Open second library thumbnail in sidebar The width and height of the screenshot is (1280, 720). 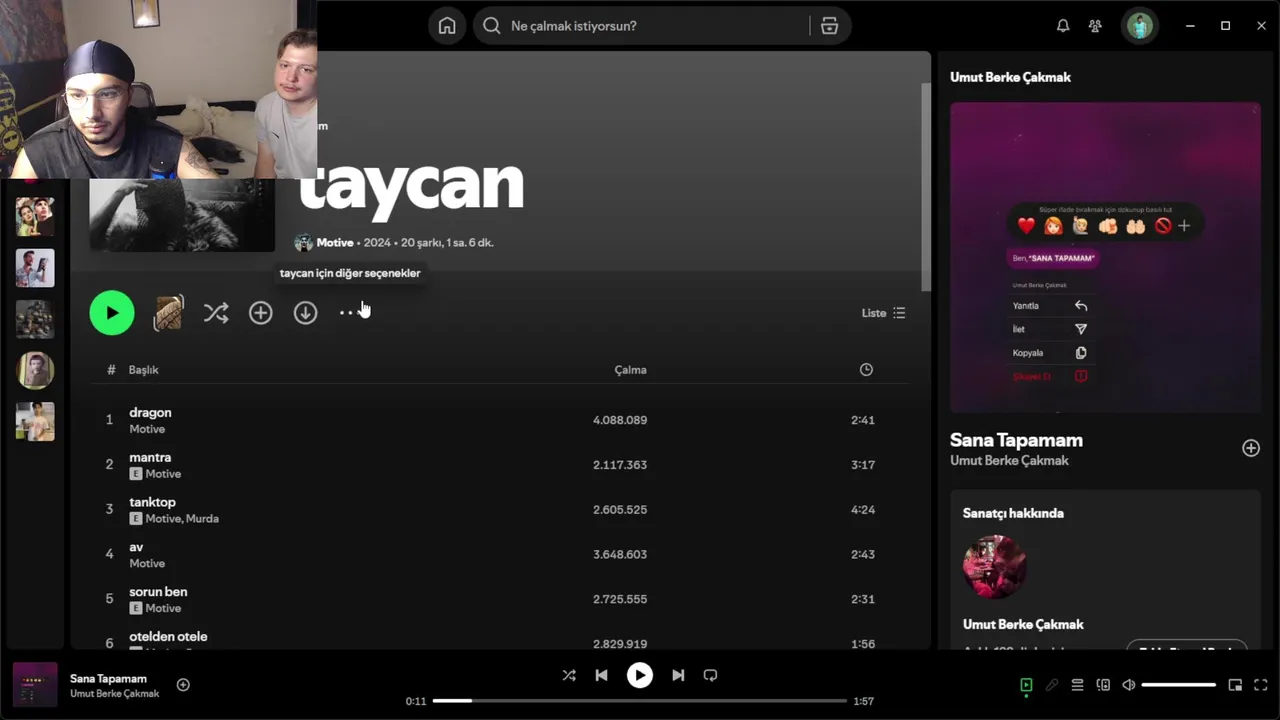click(35, 268)
